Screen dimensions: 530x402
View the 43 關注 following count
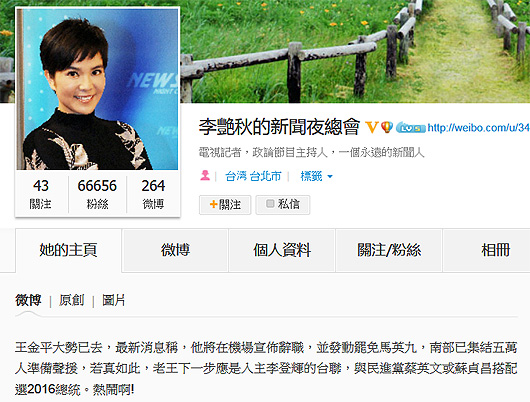41,194
